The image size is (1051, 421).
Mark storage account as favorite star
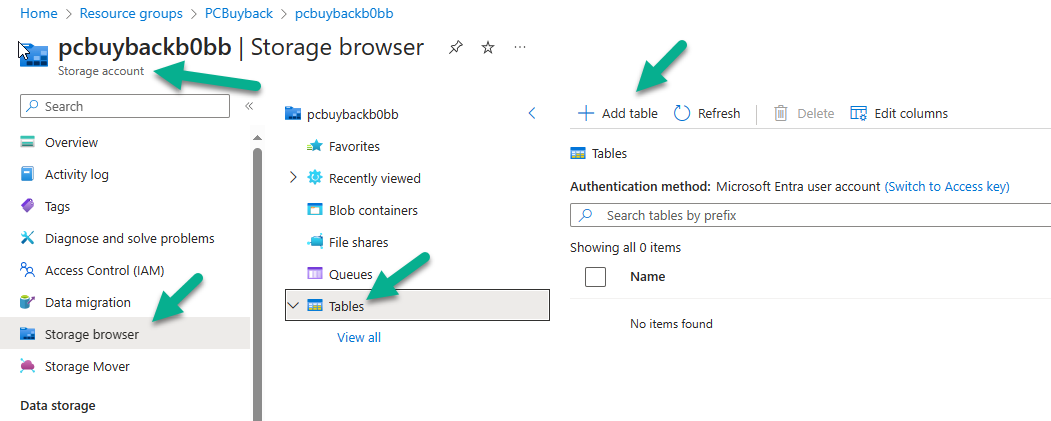point(488,48)
